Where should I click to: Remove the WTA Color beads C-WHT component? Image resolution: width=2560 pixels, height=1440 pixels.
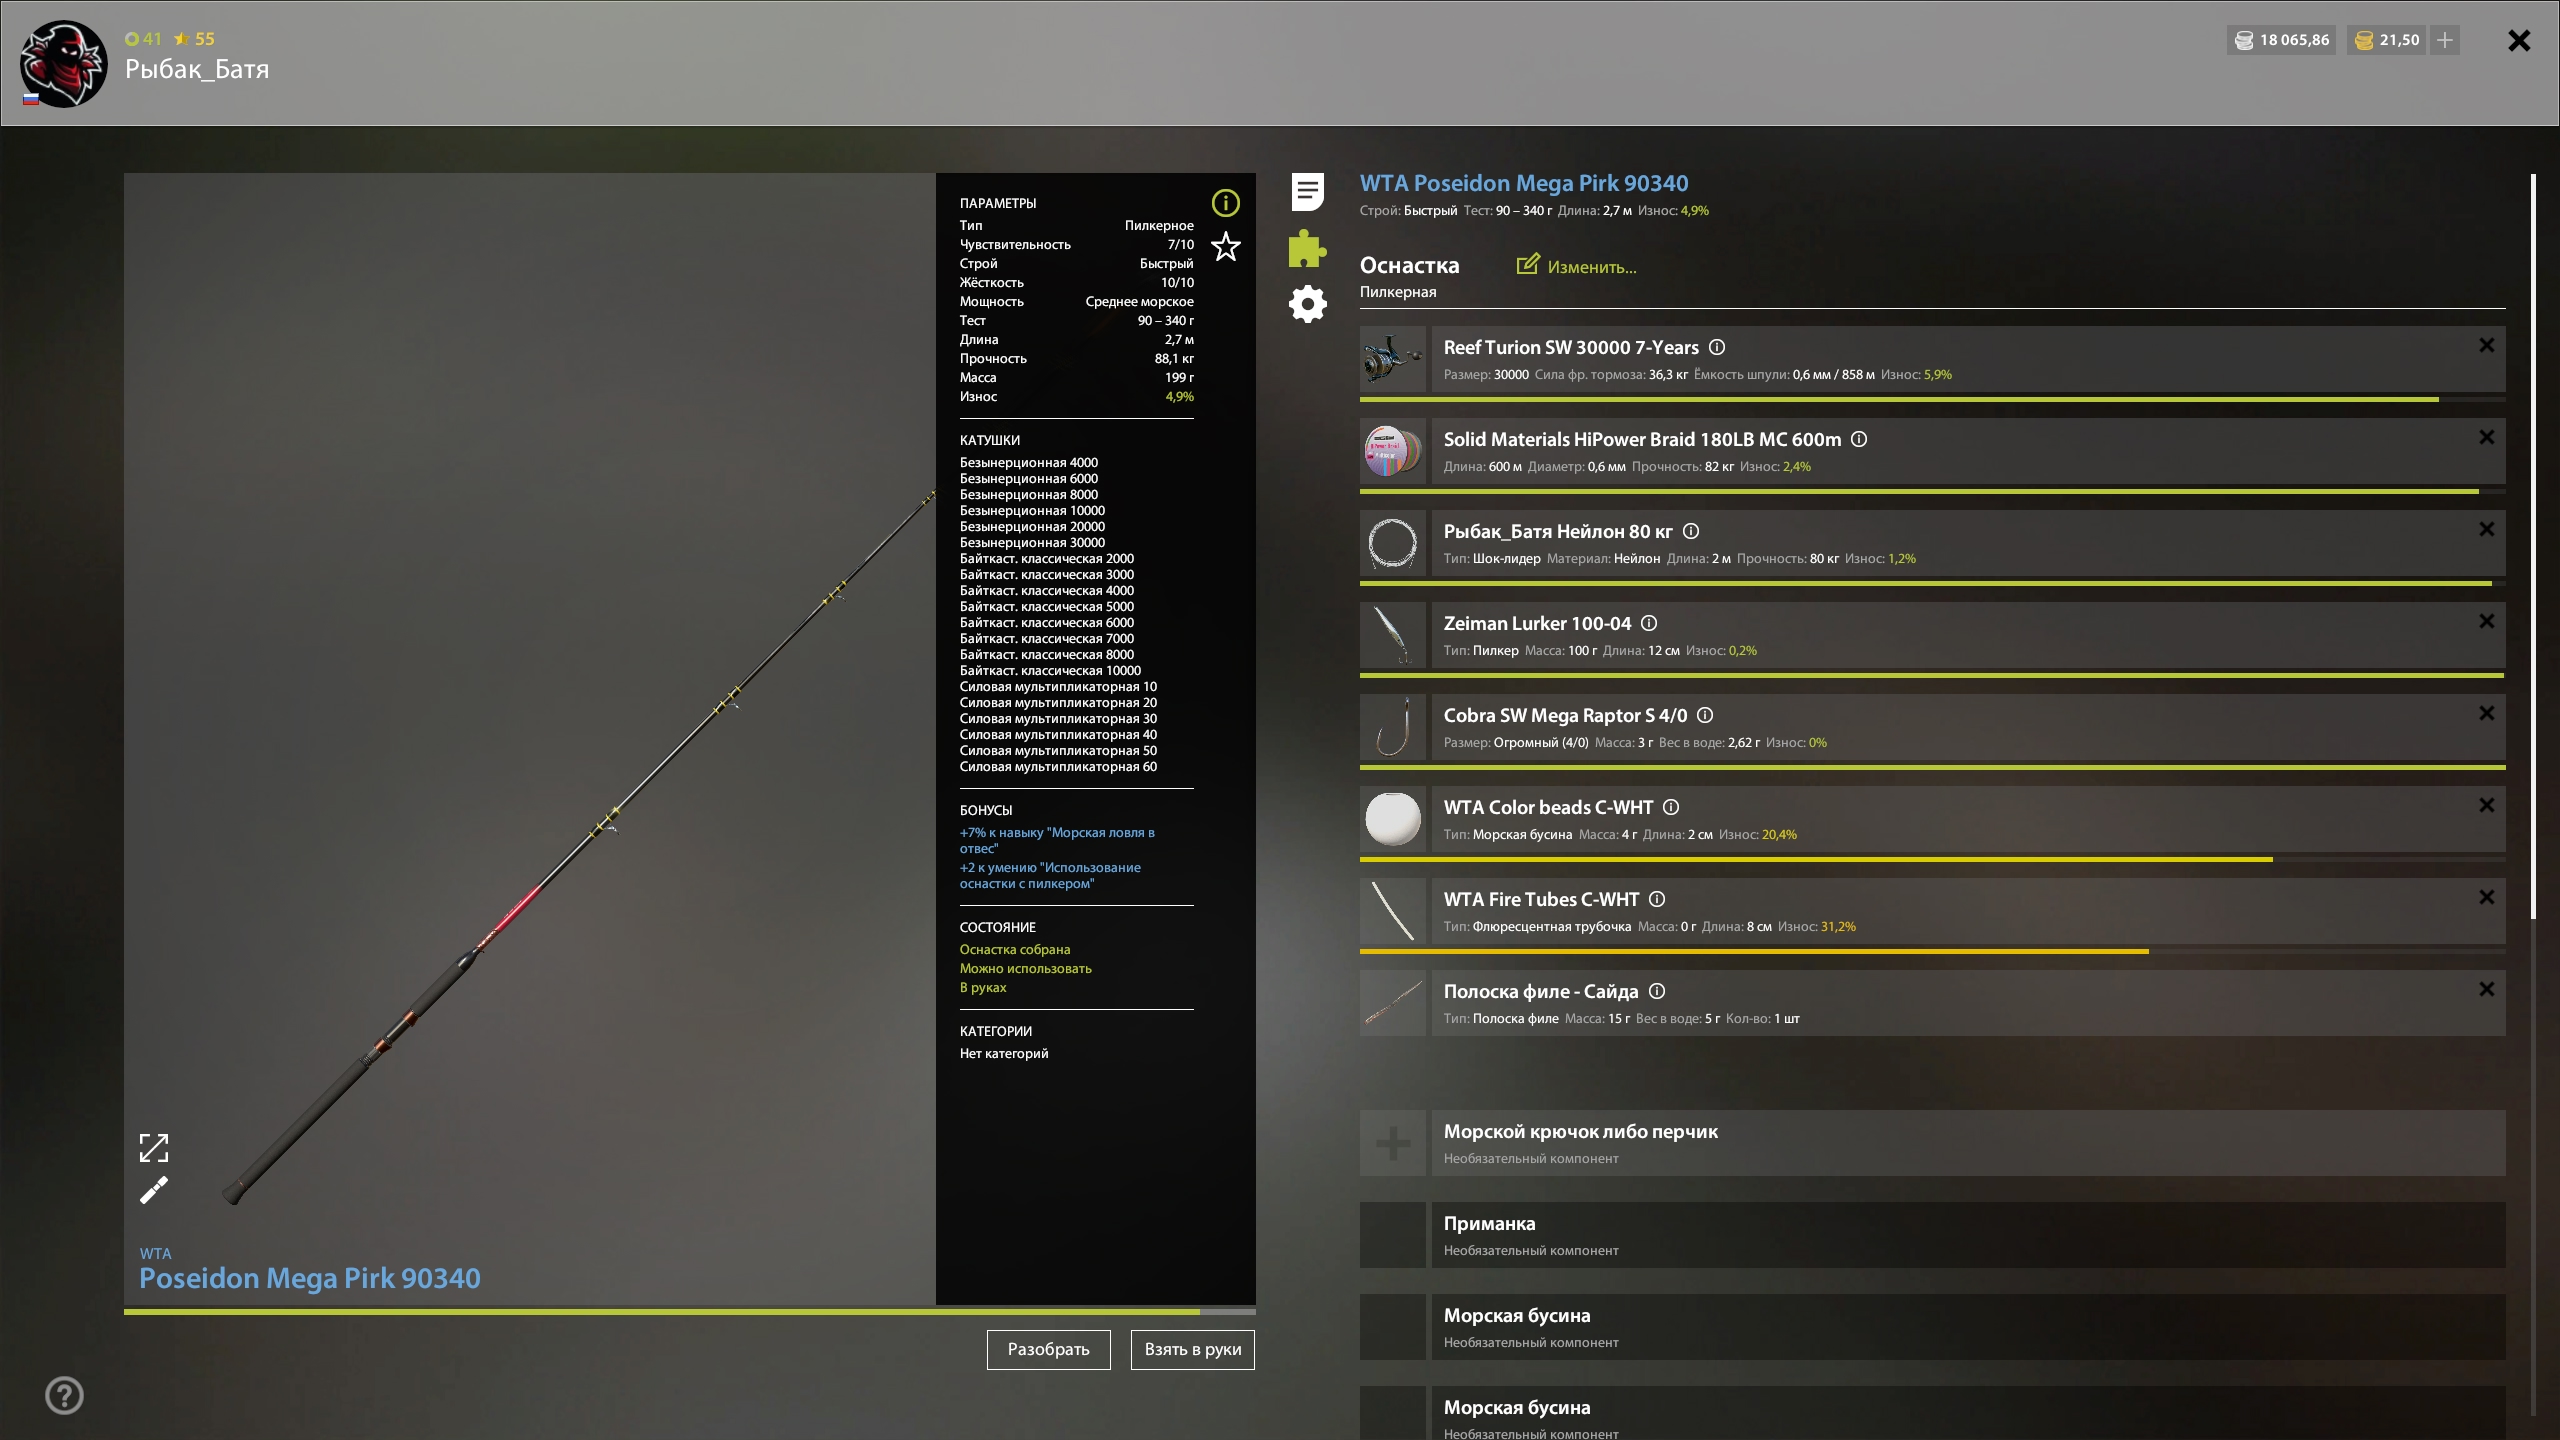[2486, 805]
